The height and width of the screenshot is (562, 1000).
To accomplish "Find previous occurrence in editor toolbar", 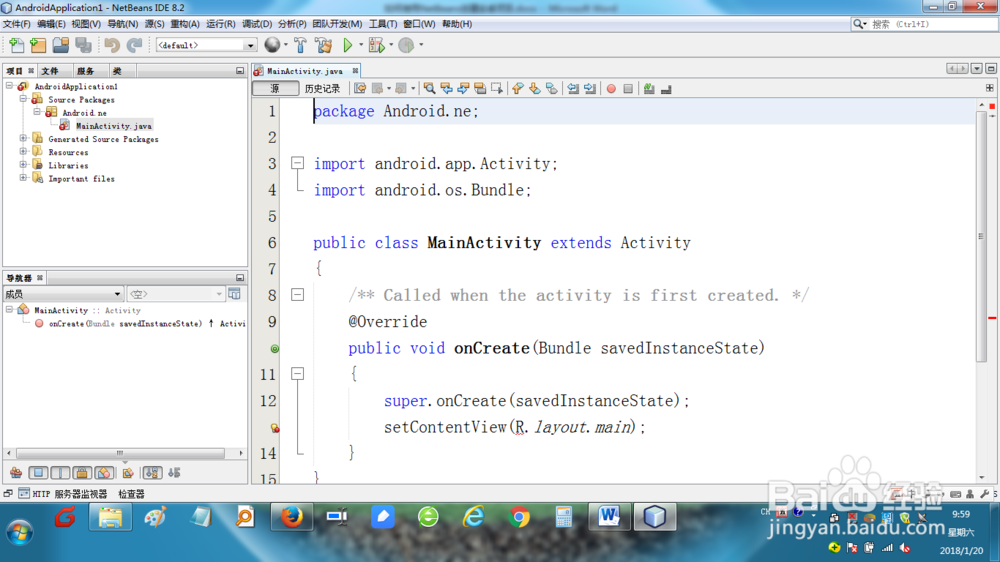I will coord(446,89).
